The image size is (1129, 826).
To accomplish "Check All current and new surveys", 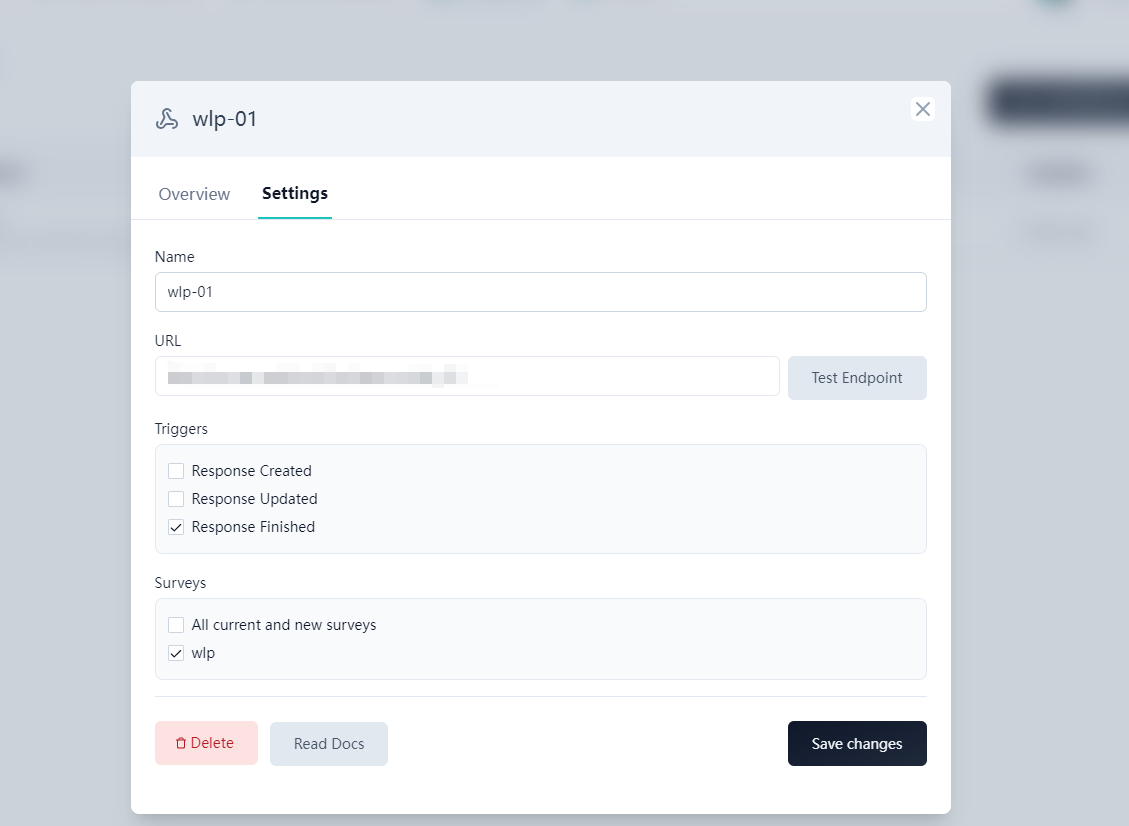I will [x=176, y=625].
